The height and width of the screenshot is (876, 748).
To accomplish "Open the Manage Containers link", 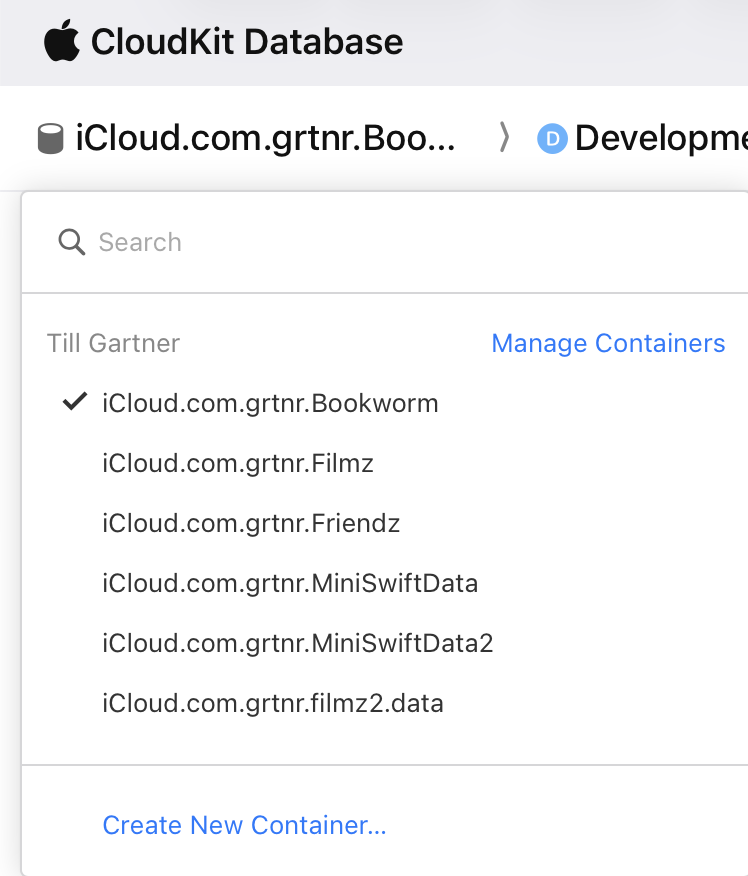I will point(608,343).
